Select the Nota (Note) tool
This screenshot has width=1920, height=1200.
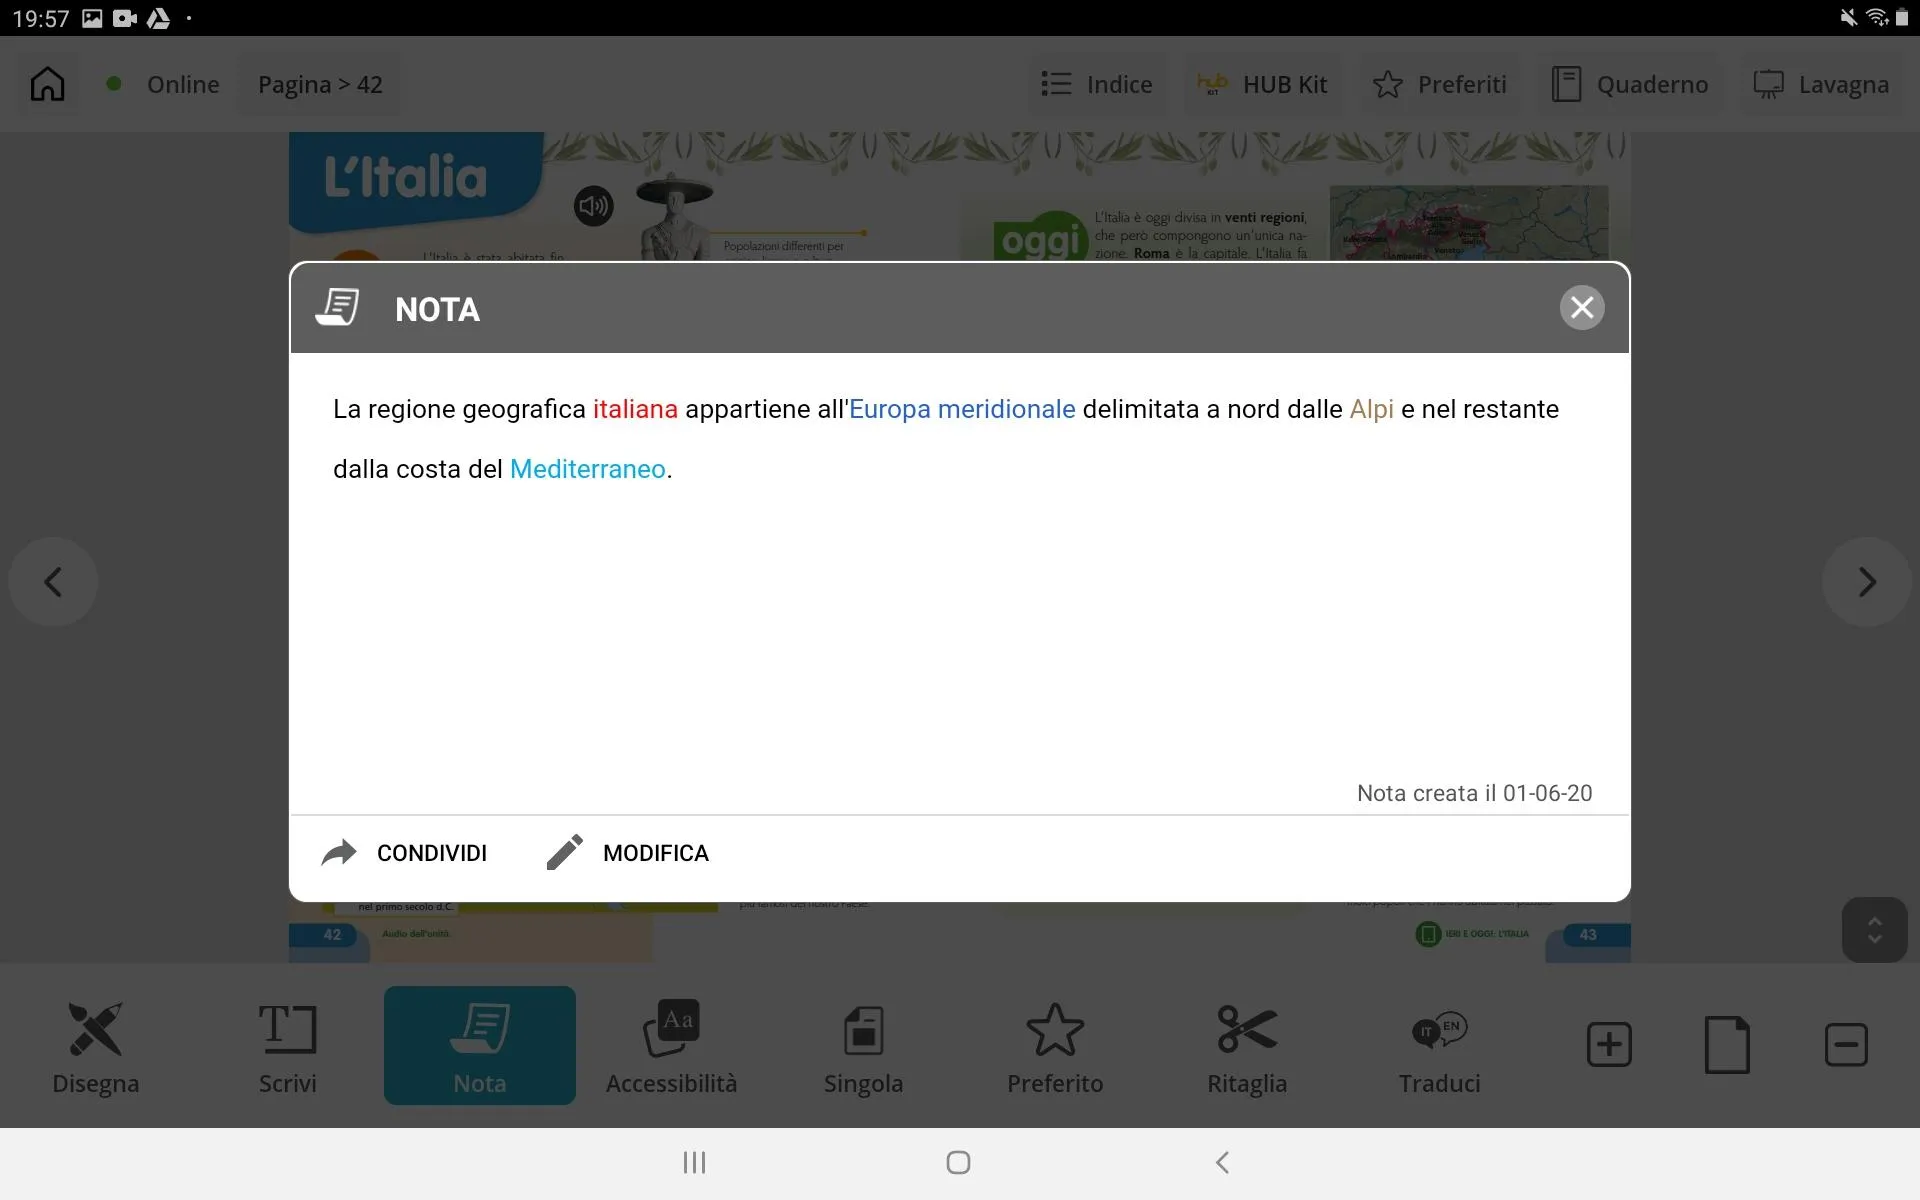(478, 1045)
